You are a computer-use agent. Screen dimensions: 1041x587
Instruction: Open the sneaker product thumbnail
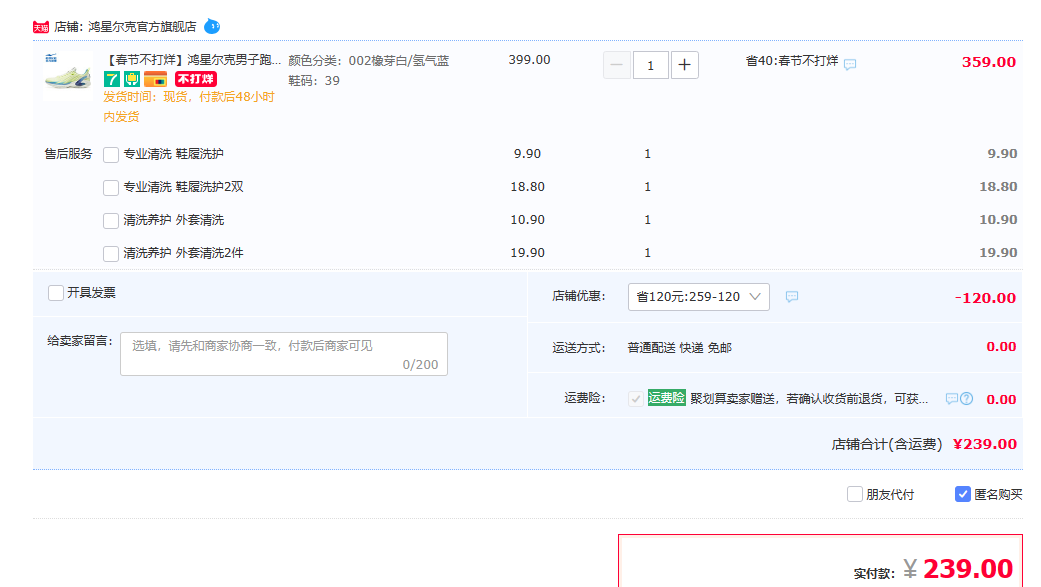pos(67,74)
